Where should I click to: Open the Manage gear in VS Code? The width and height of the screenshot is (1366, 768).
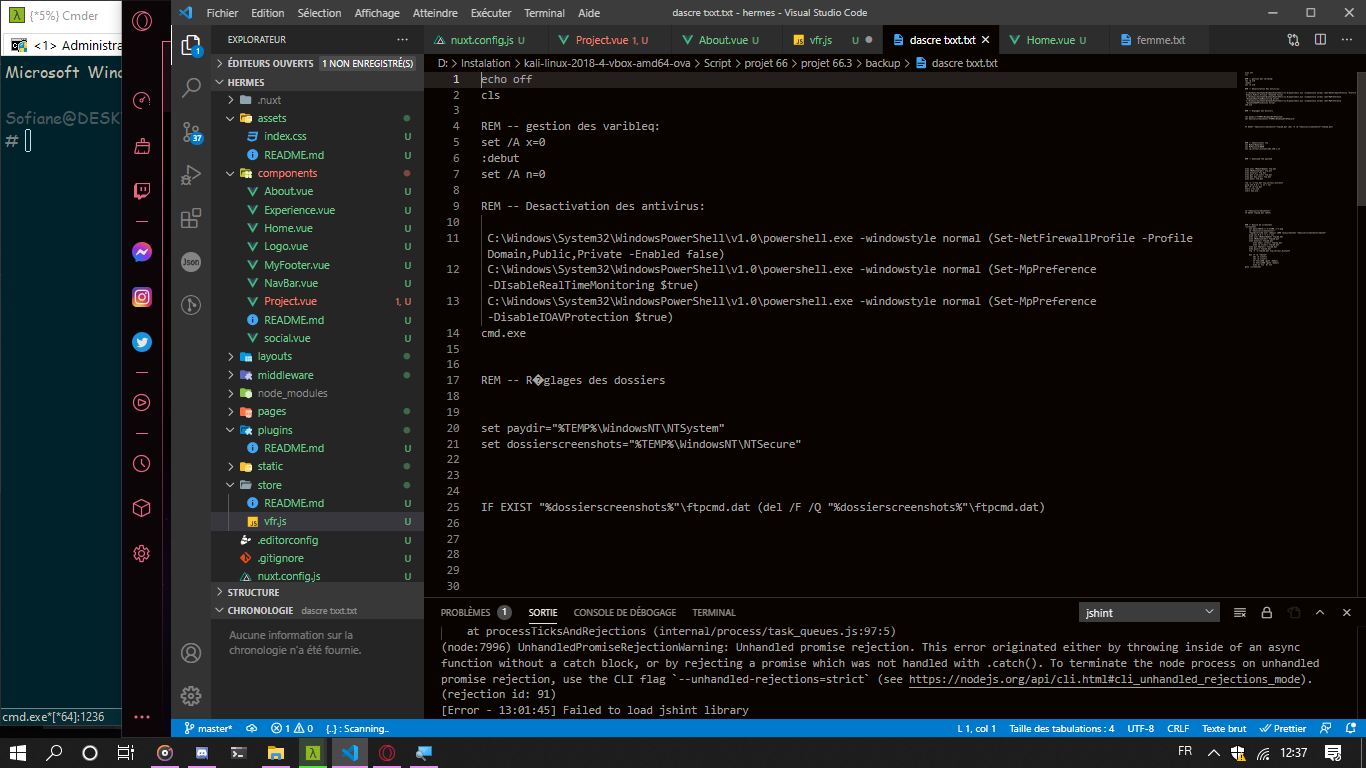pos(191,696)
